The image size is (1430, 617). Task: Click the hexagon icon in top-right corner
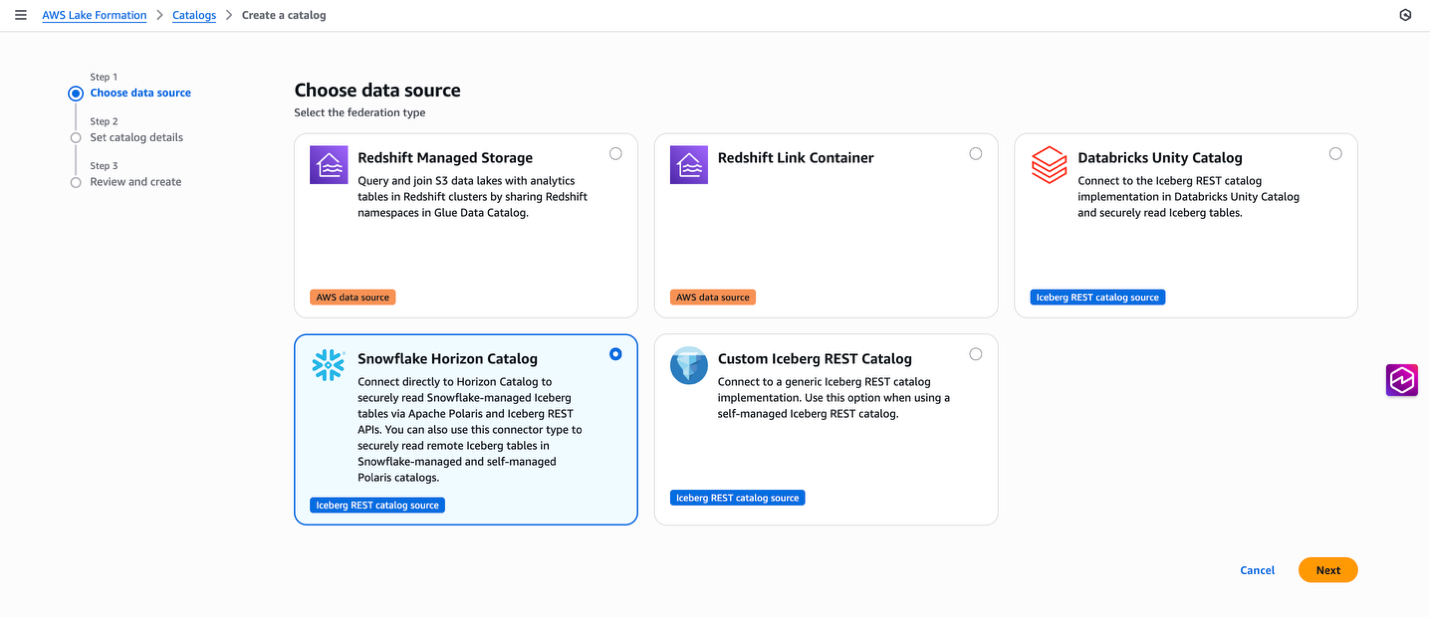pos(1405,15)
